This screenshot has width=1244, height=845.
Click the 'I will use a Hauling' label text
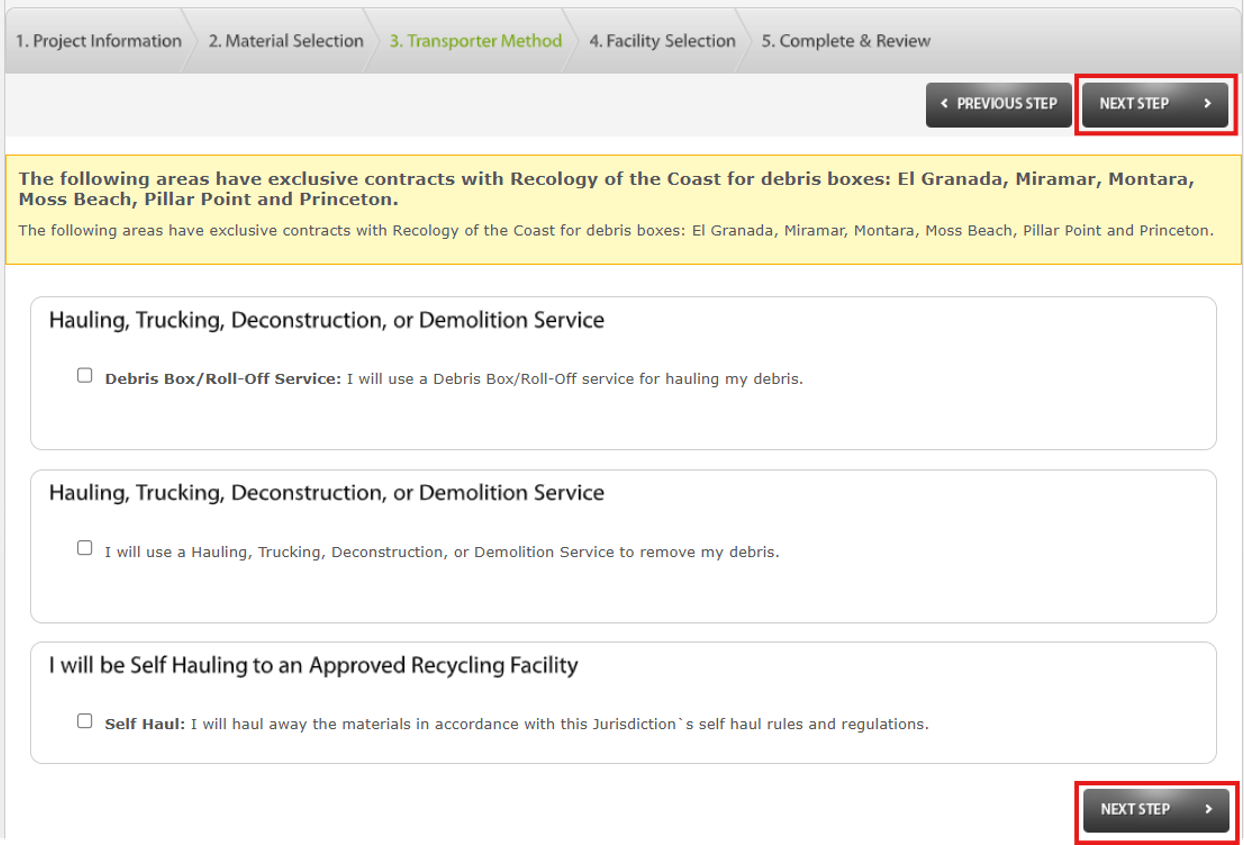point(440,552)
